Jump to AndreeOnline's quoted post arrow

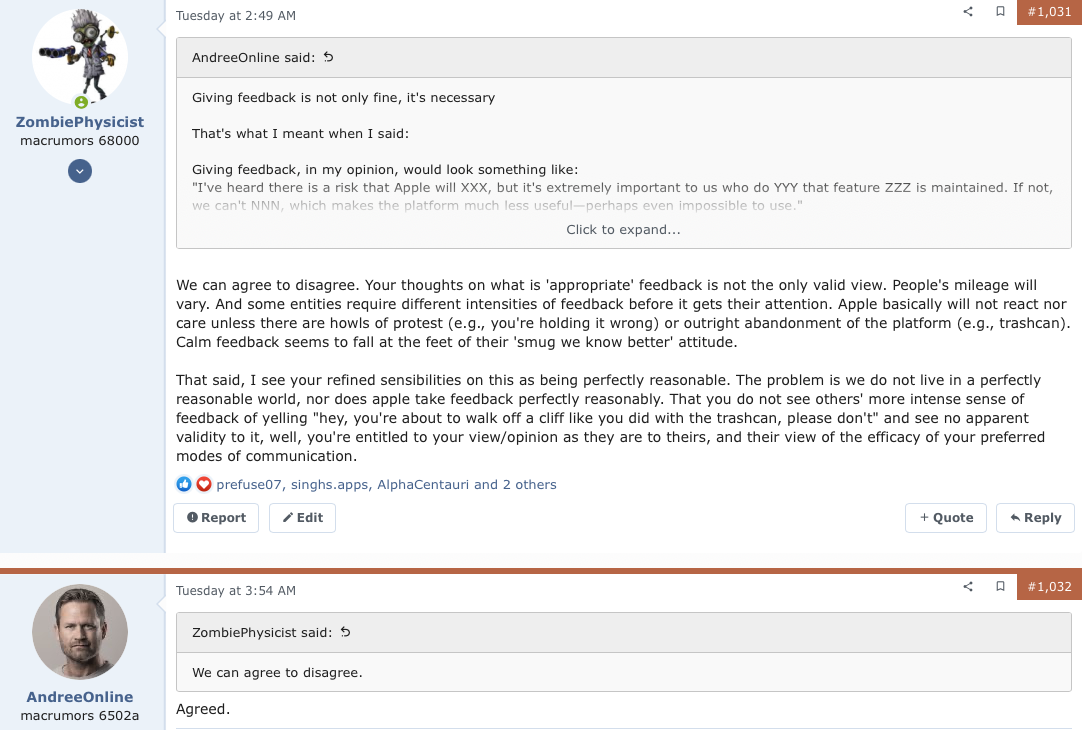pyautogui.click(x=329, y=58)
